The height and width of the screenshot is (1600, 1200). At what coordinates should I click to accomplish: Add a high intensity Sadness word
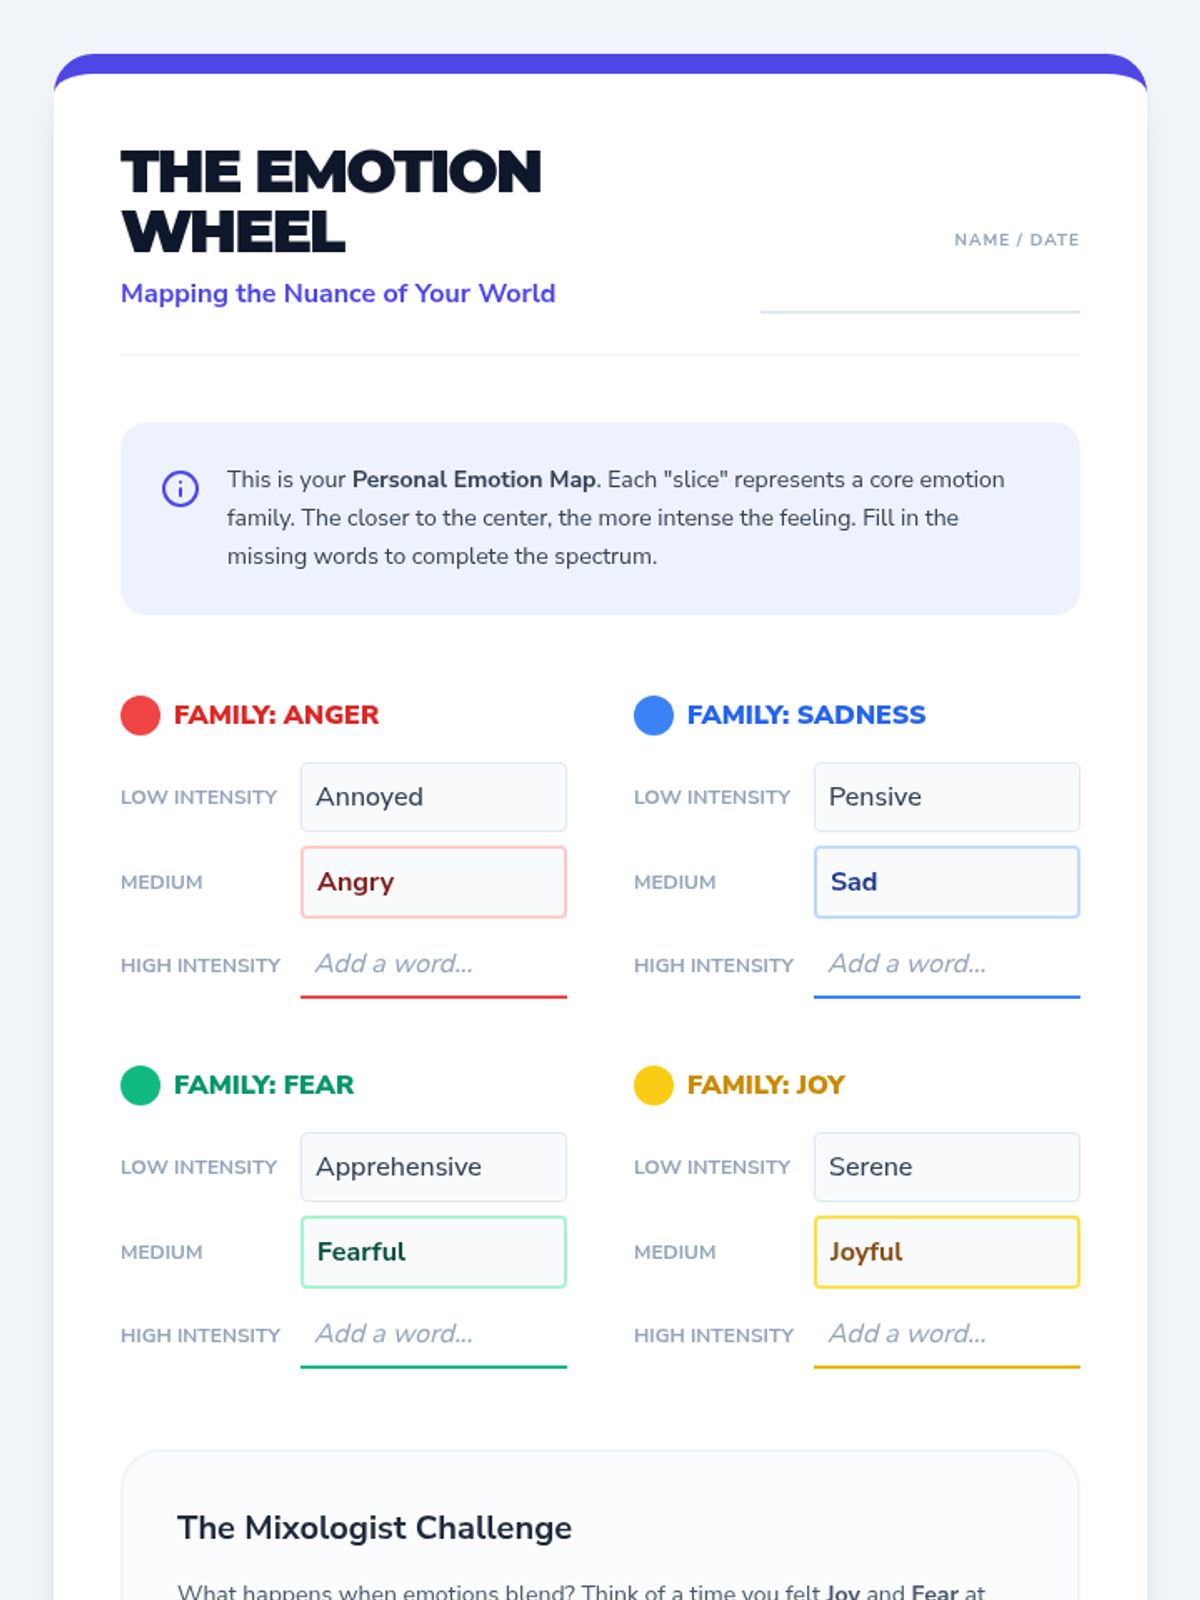tap(946, 965)
